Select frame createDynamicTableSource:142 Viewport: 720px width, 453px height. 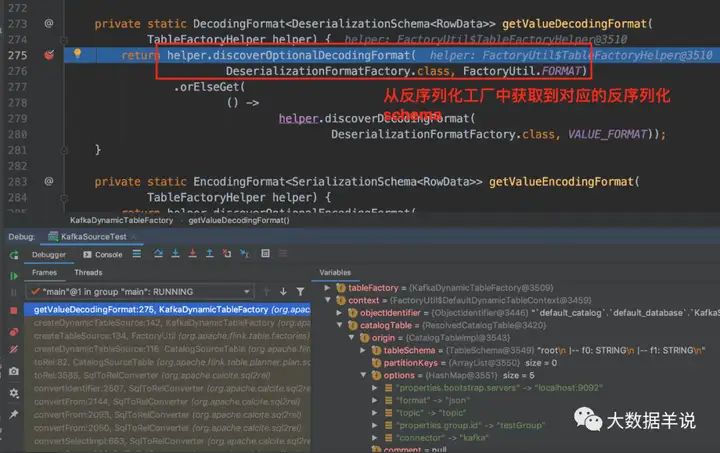(x=168, y=323)
